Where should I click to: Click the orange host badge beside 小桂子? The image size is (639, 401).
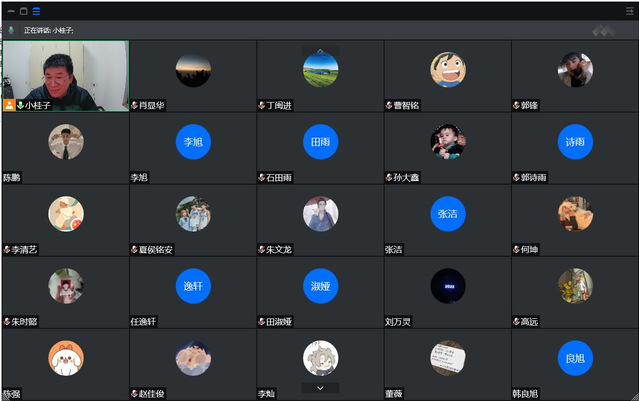click(9, 104)
